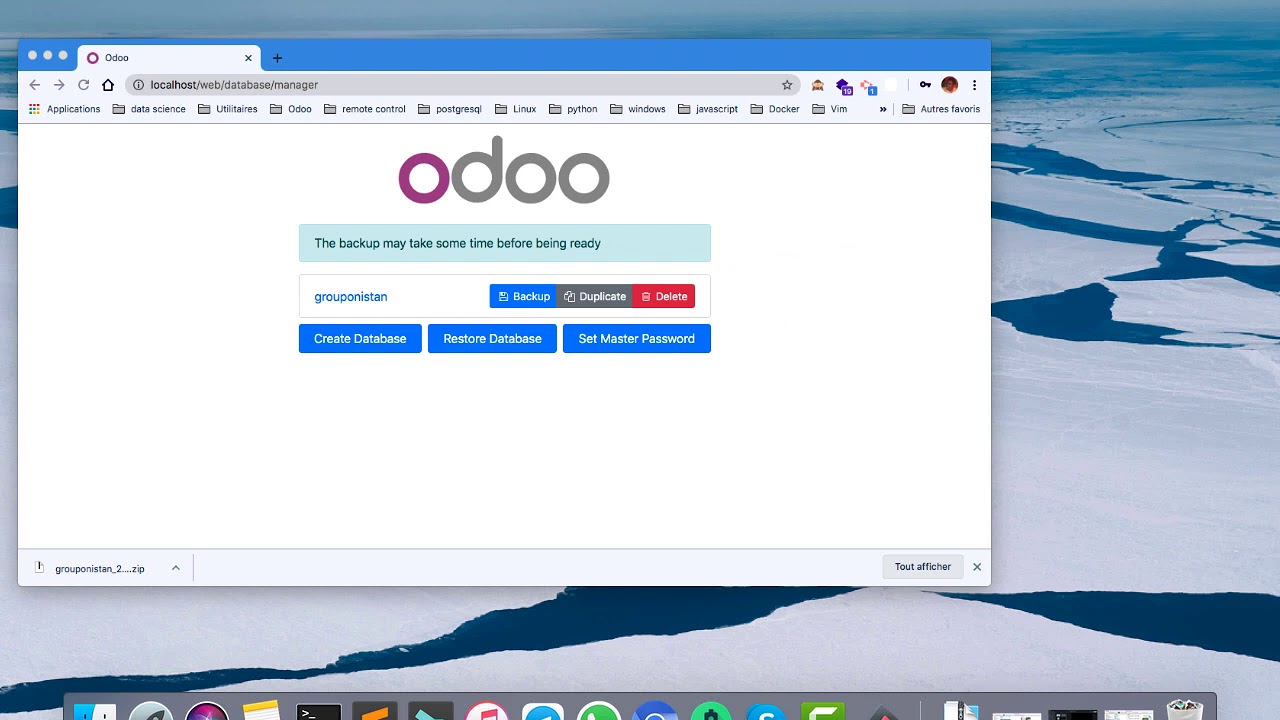Screen dimensions: 1280x720
Task: Click Tout afficher in the downloads bar
Action: [923, 567]
